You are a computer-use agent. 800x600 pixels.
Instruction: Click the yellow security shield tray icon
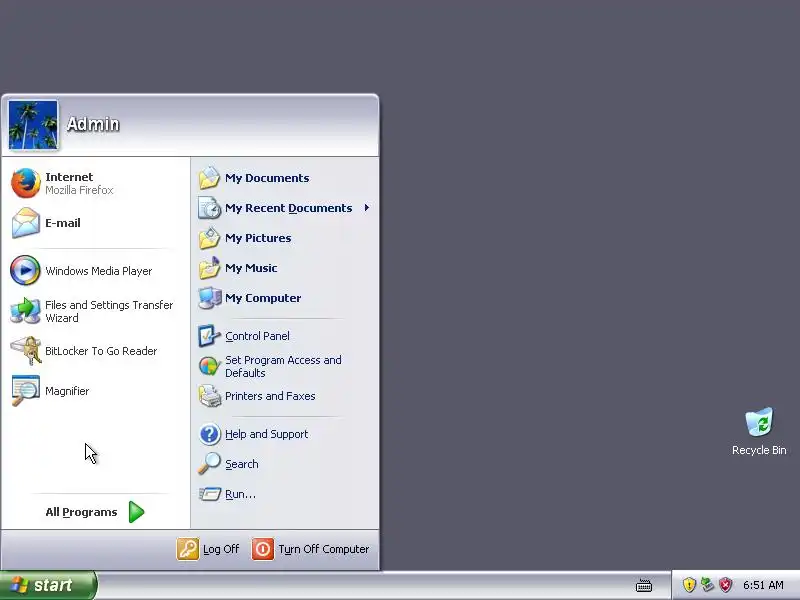689,585
